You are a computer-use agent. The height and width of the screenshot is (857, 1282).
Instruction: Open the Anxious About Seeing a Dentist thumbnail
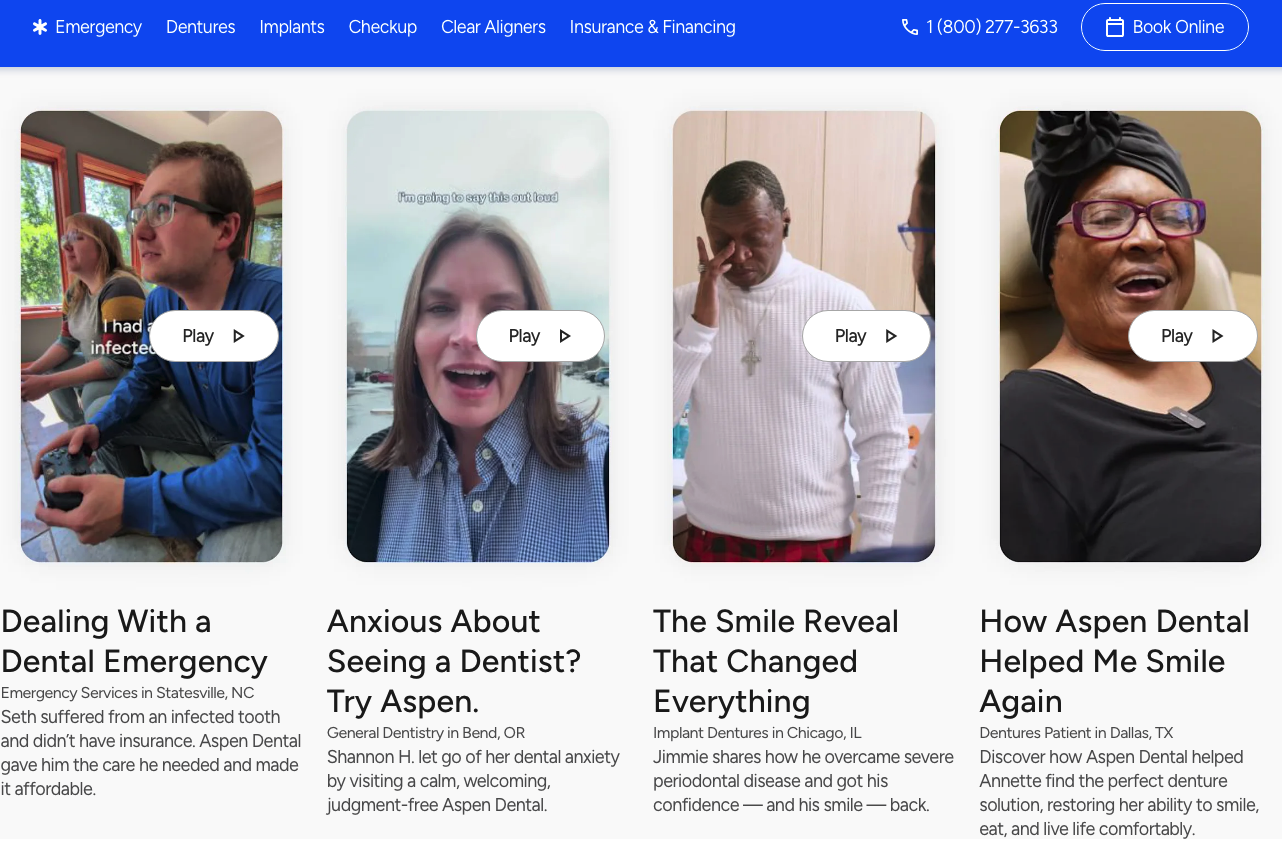click(478, 336)
